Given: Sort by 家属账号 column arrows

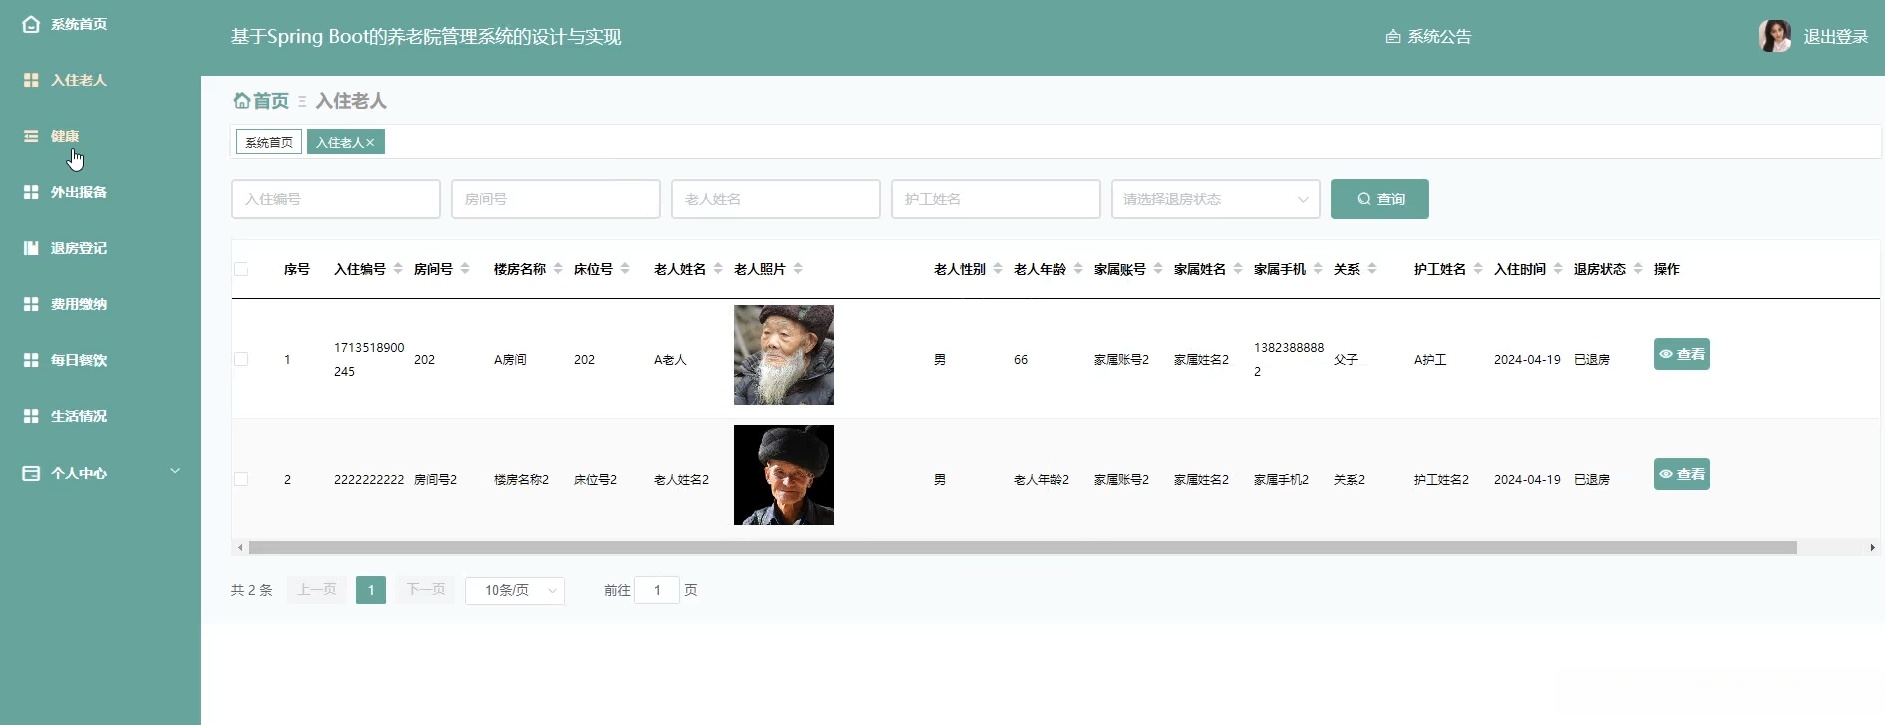Looking at the screenshot, I should [1158, 269].
